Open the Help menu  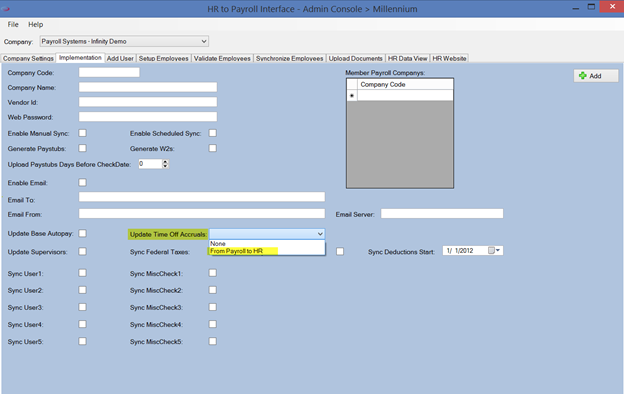[35, 24]
